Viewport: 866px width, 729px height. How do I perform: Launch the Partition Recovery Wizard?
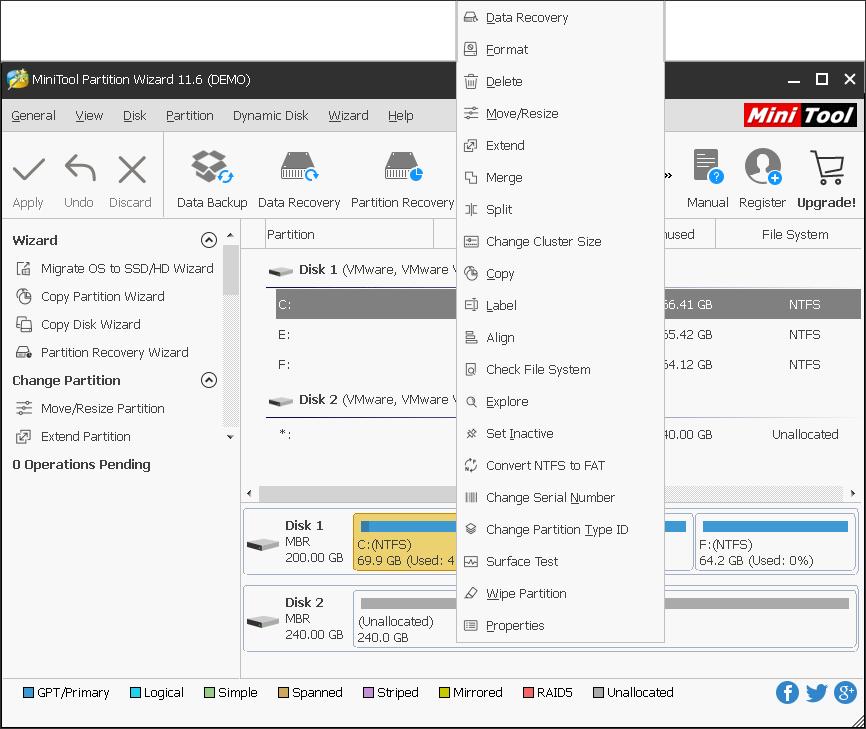(109, 352)
